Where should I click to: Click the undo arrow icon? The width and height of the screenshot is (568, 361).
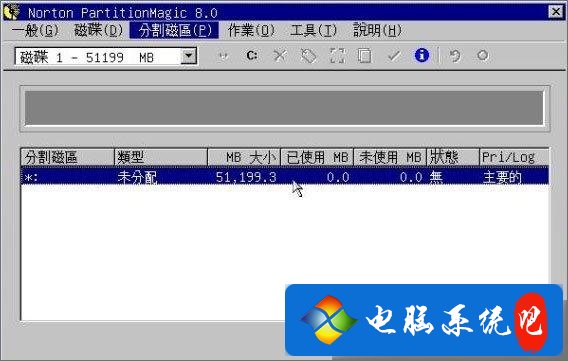point(455,56)
